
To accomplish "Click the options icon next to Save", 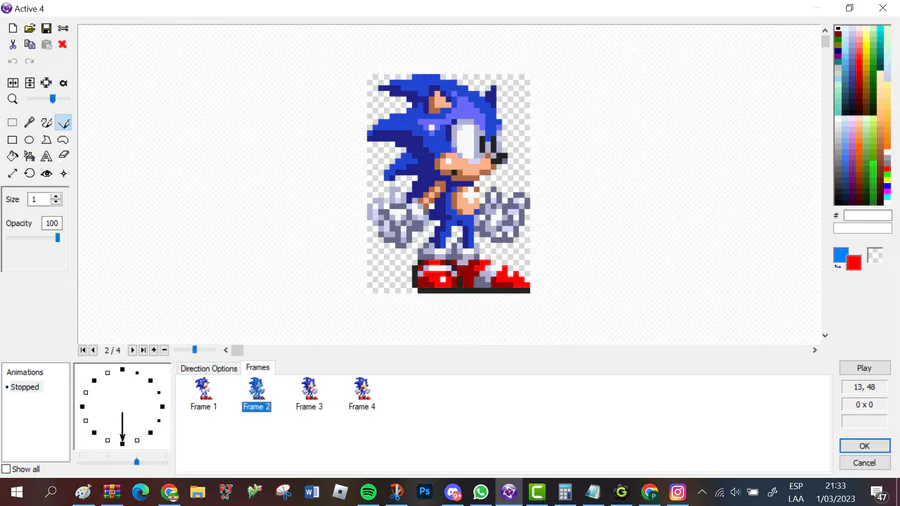I will coord(63,28).
